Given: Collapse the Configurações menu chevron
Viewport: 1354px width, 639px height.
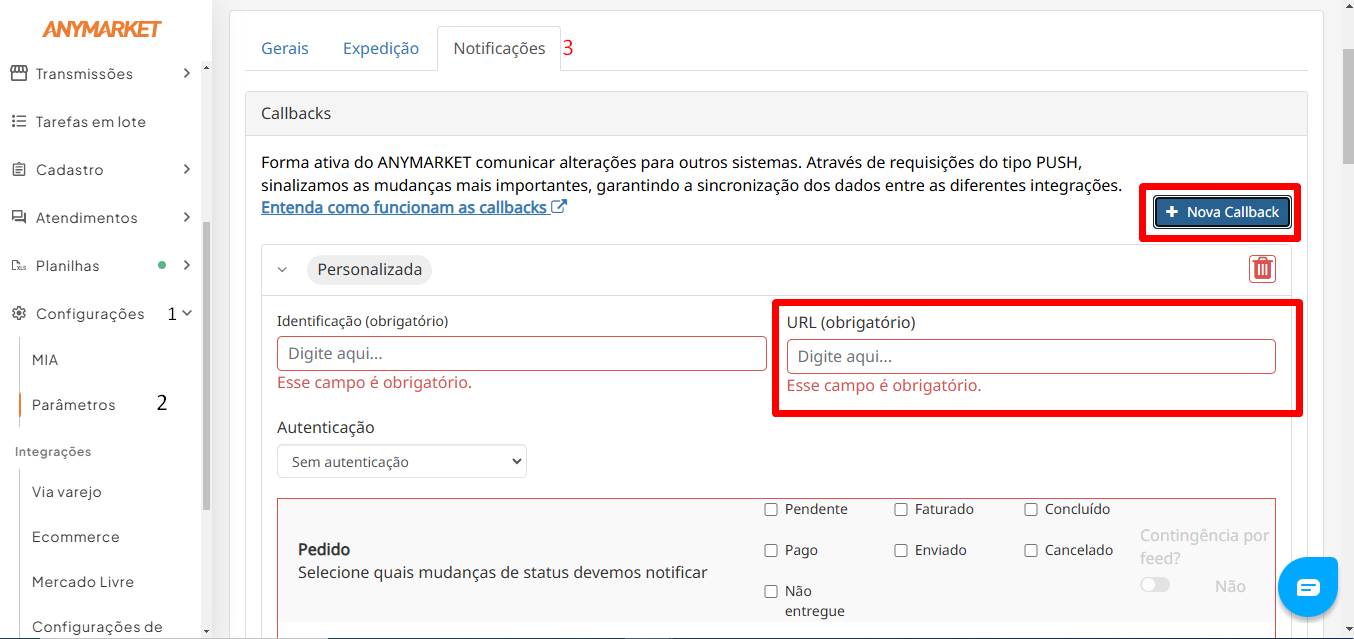Looking at the screenshot, I should [187, 313].
